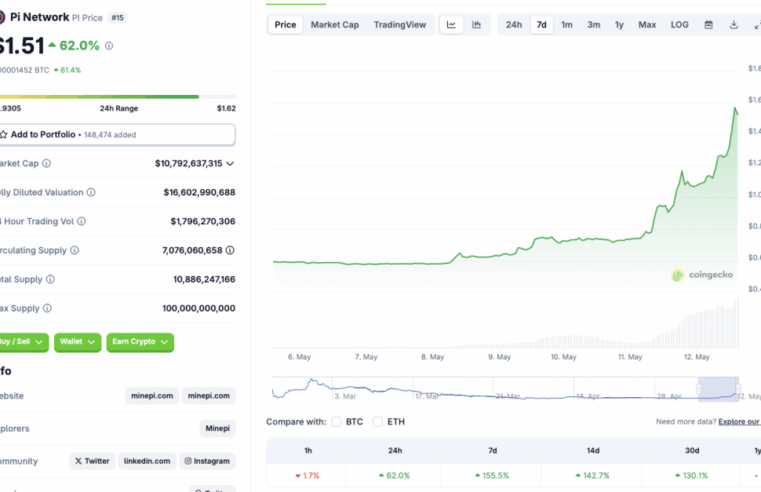The height and width of the screenshot is (492, 761).
Task: Download chart data icon
Action: (734, 25)
